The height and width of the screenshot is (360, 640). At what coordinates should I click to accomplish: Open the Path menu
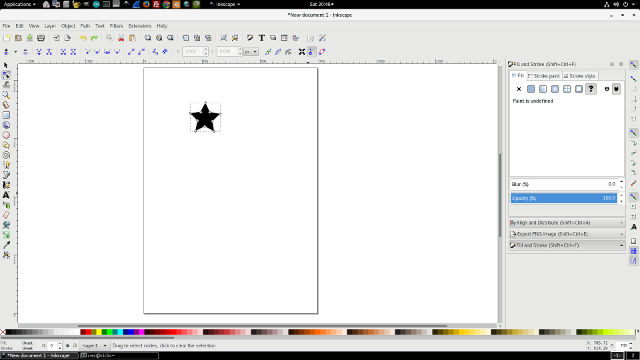85,26
